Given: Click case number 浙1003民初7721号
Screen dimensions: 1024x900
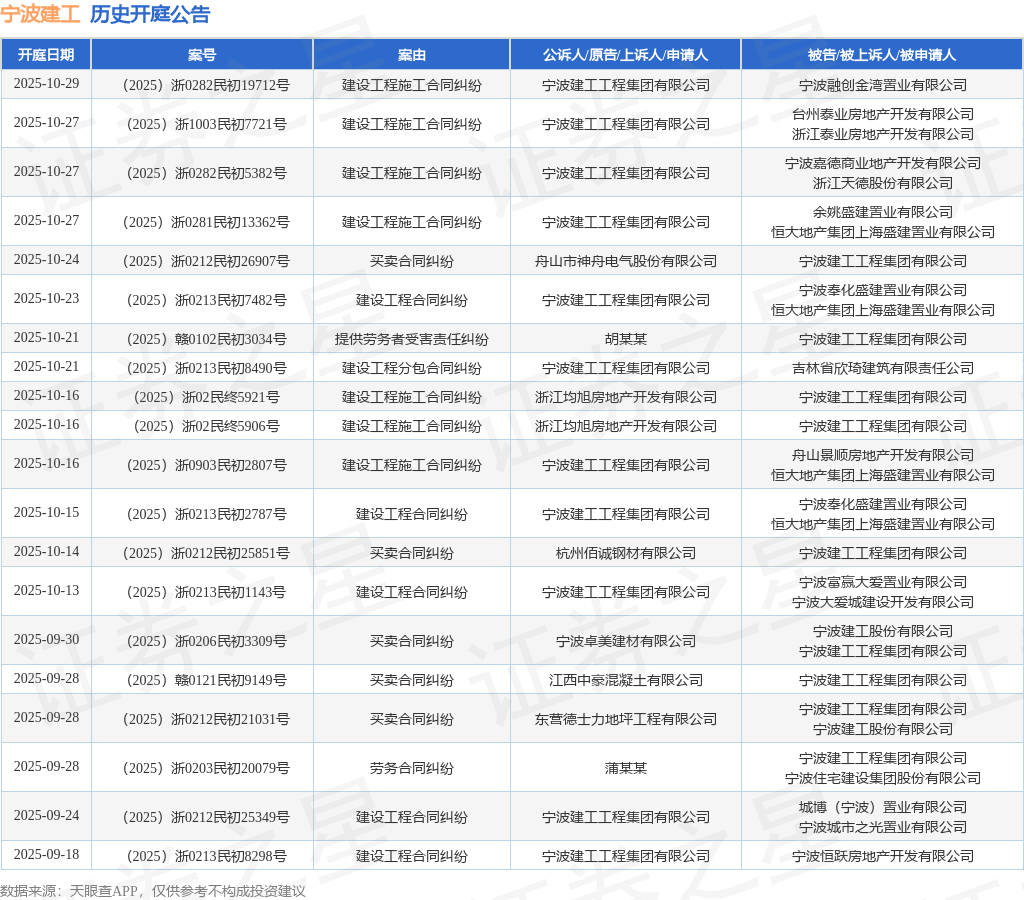Looking at the screenshot, I should coord(206,124).
